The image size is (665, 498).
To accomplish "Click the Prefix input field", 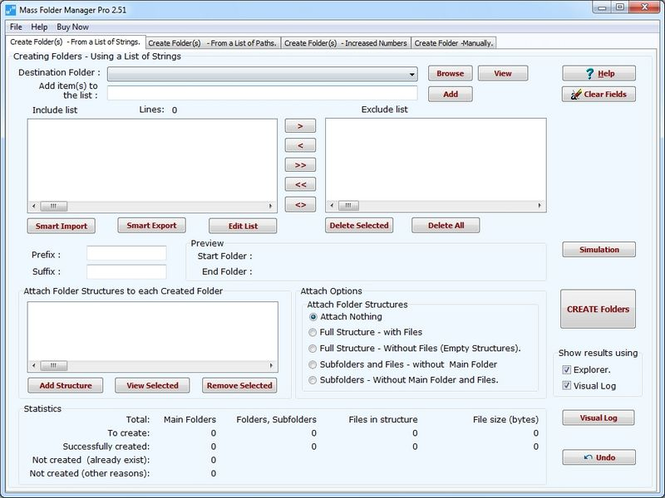I will [x=126, y=254].
